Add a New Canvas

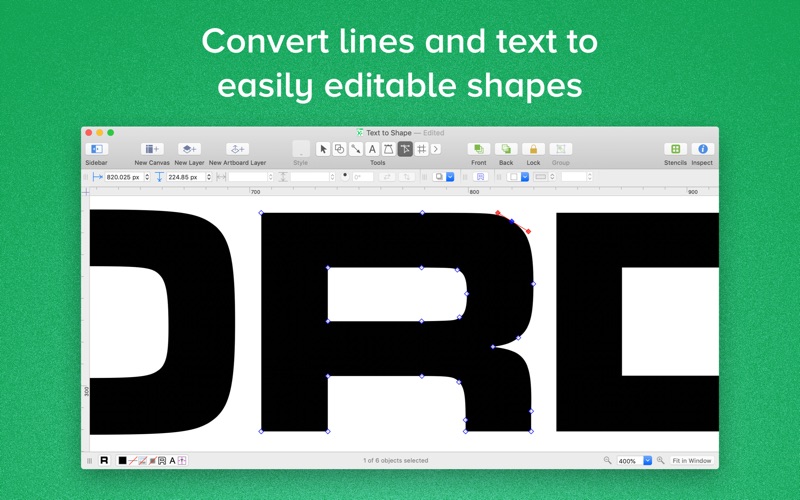pos(152,149)
